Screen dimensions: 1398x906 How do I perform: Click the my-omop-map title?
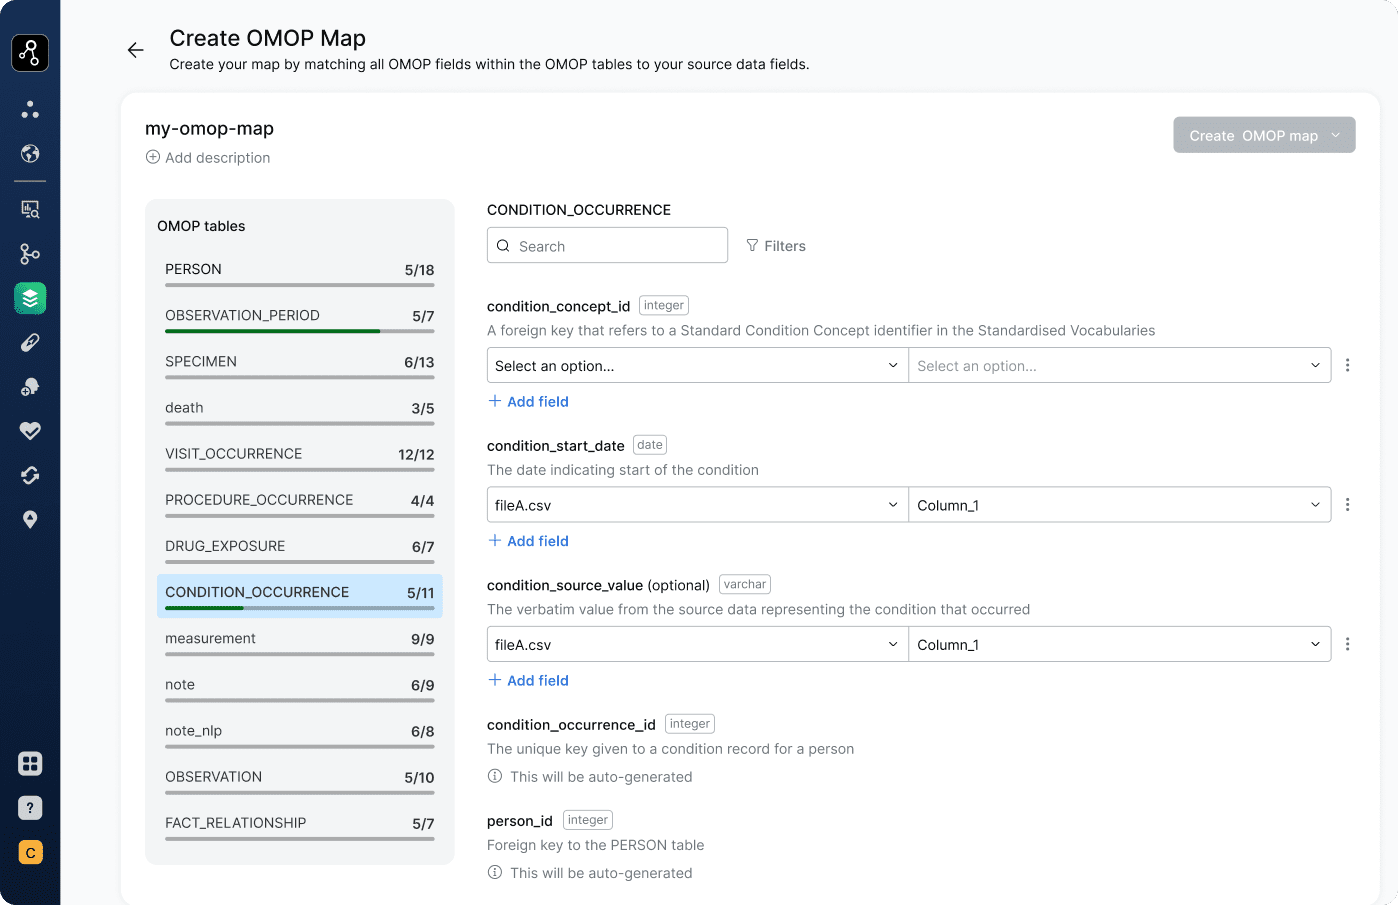coord(209,128)
